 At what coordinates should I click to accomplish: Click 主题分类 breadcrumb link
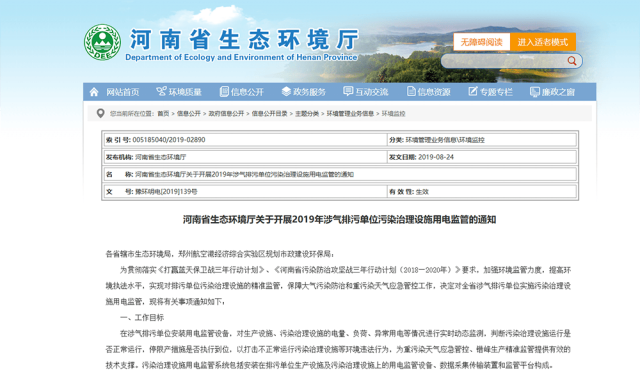point(307,114)
